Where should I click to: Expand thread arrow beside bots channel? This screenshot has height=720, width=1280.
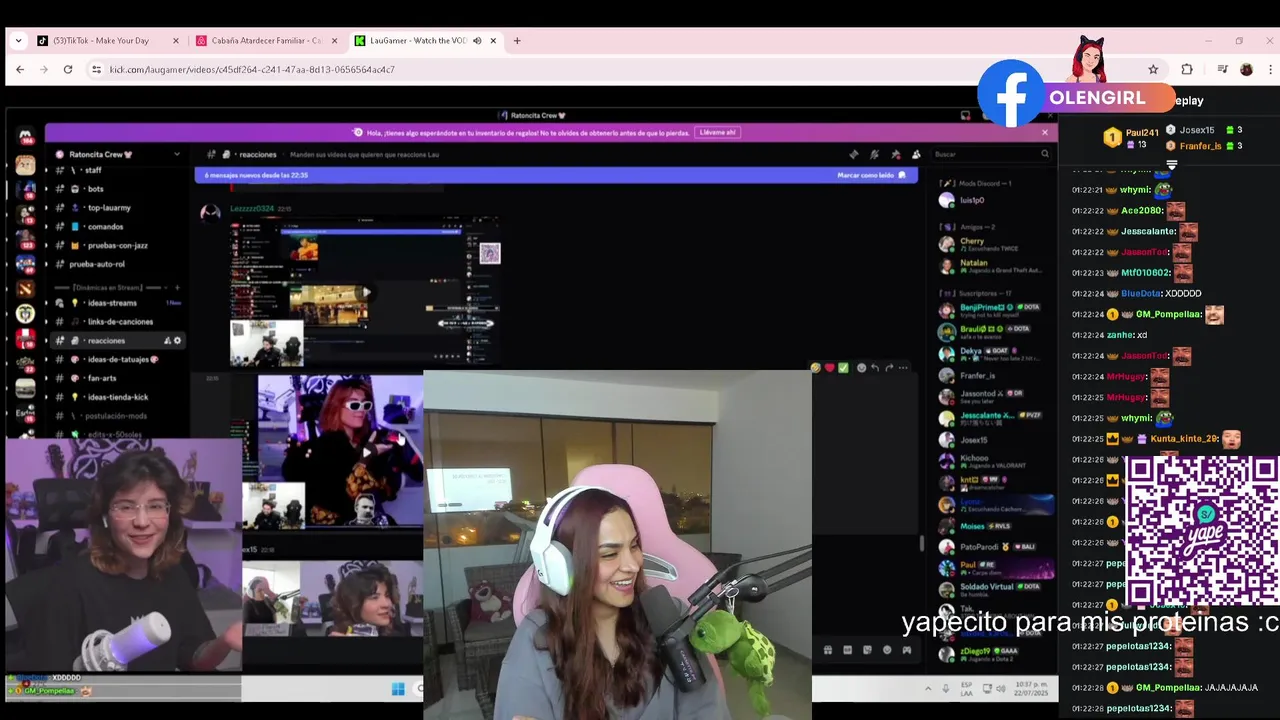point(46,188)
